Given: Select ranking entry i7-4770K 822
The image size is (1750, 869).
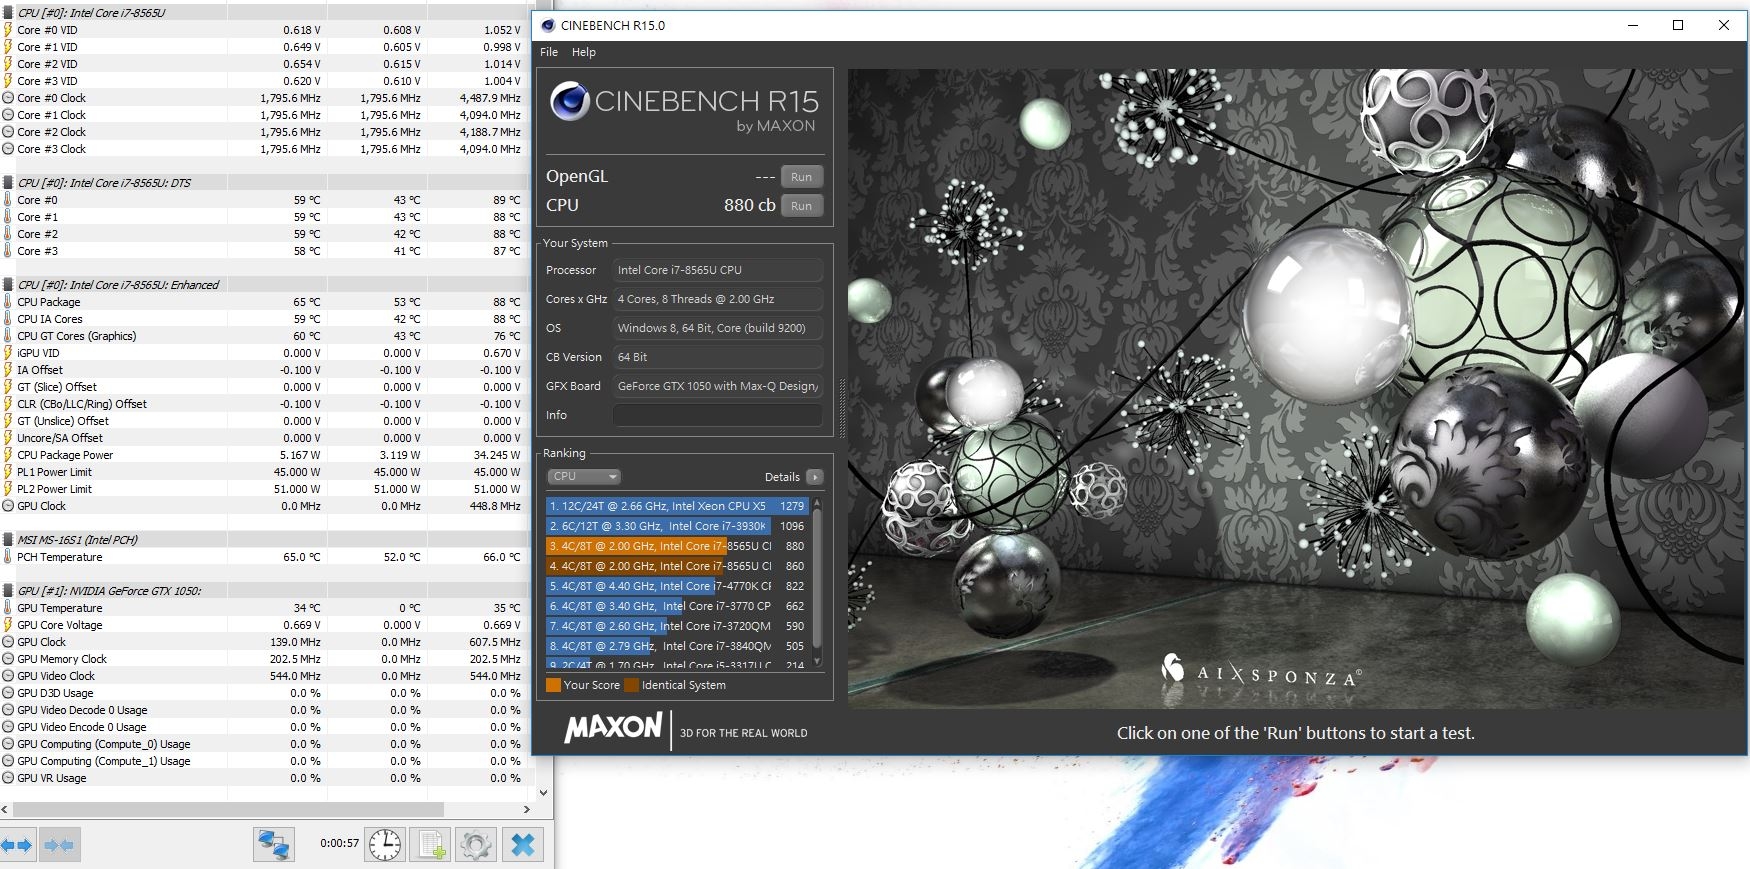Looking at the screenshot, I should click(x=677, y=586).
